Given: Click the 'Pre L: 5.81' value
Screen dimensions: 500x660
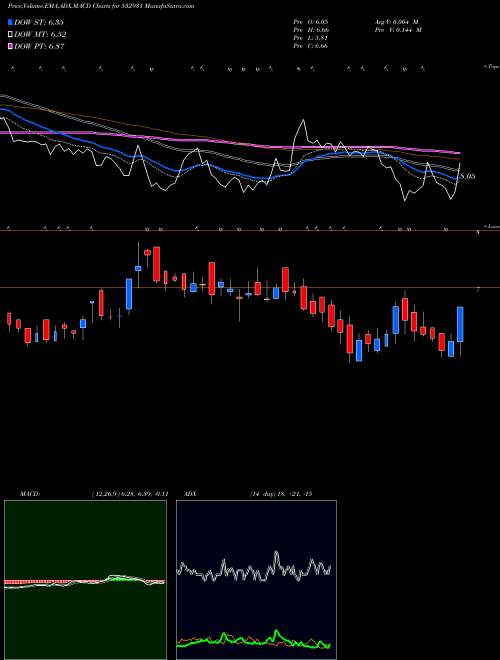Looking at the screenshot, I should [x=311, y=38].
